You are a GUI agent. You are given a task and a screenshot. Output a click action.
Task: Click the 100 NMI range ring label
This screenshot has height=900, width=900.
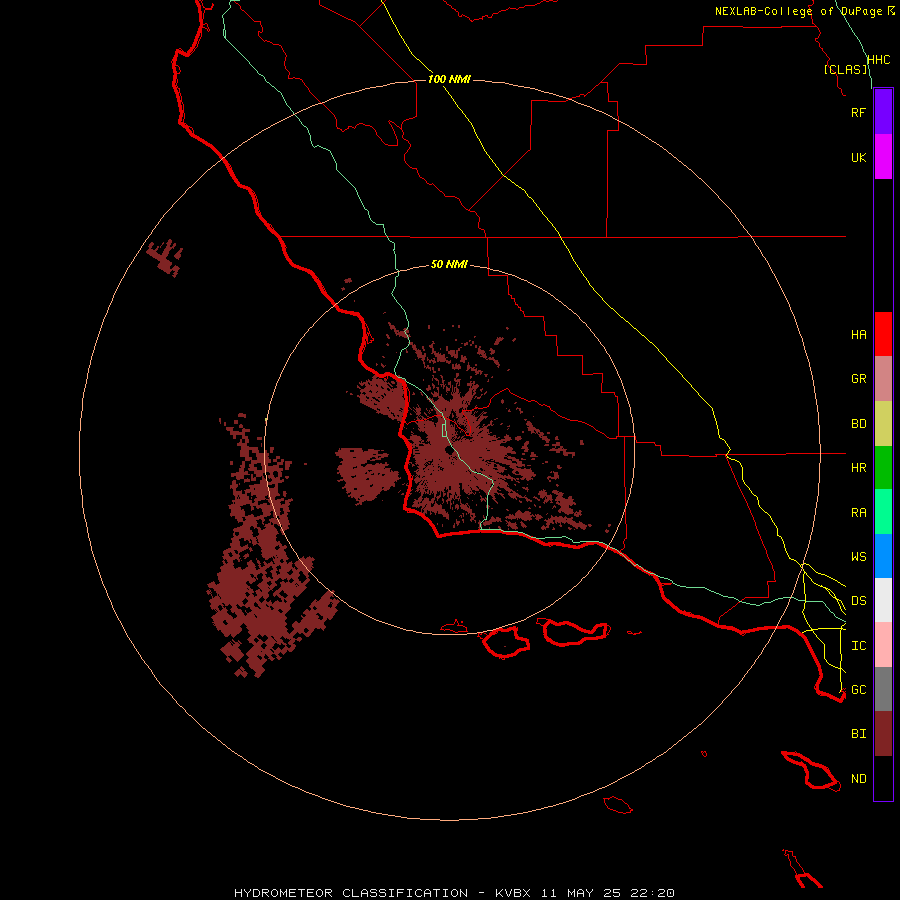(449, 79)
